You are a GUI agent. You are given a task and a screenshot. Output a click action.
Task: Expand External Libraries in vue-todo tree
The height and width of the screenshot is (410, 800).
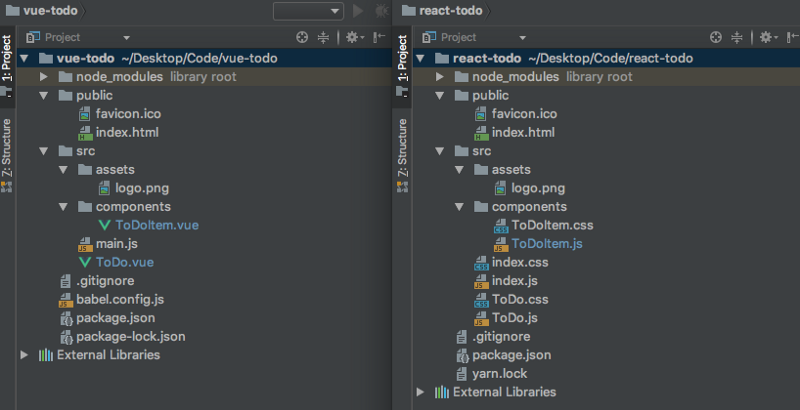pos(24,355)
